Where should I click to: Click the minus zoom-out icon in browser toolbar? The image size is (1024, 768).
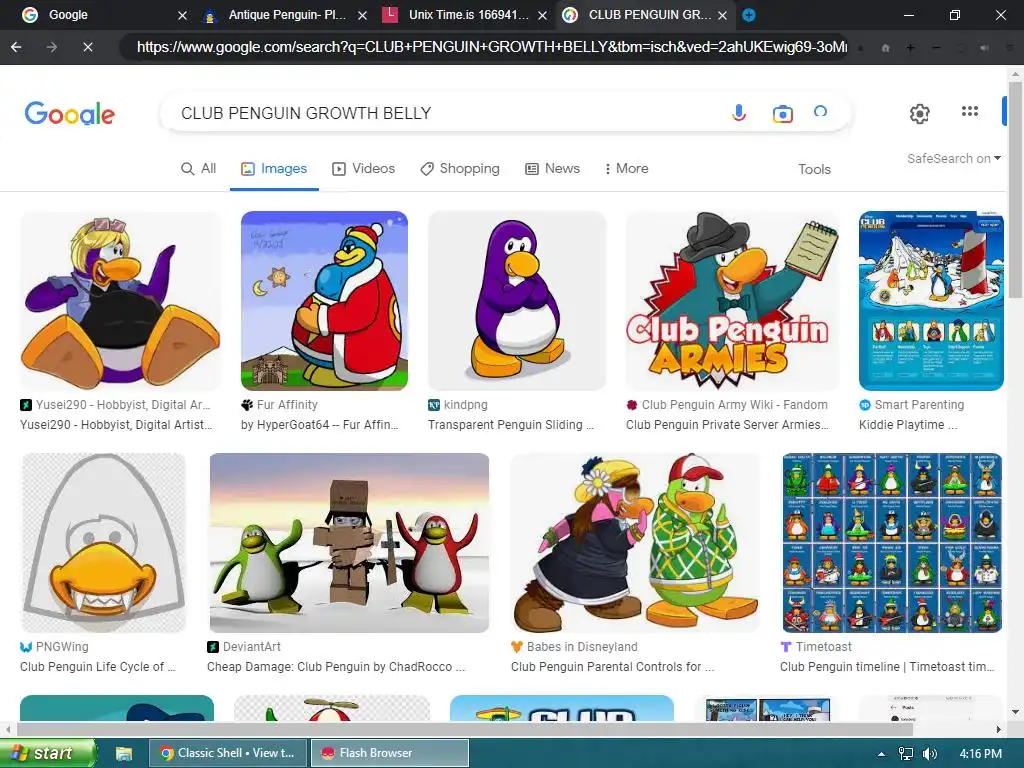click(x=936, y=48)
